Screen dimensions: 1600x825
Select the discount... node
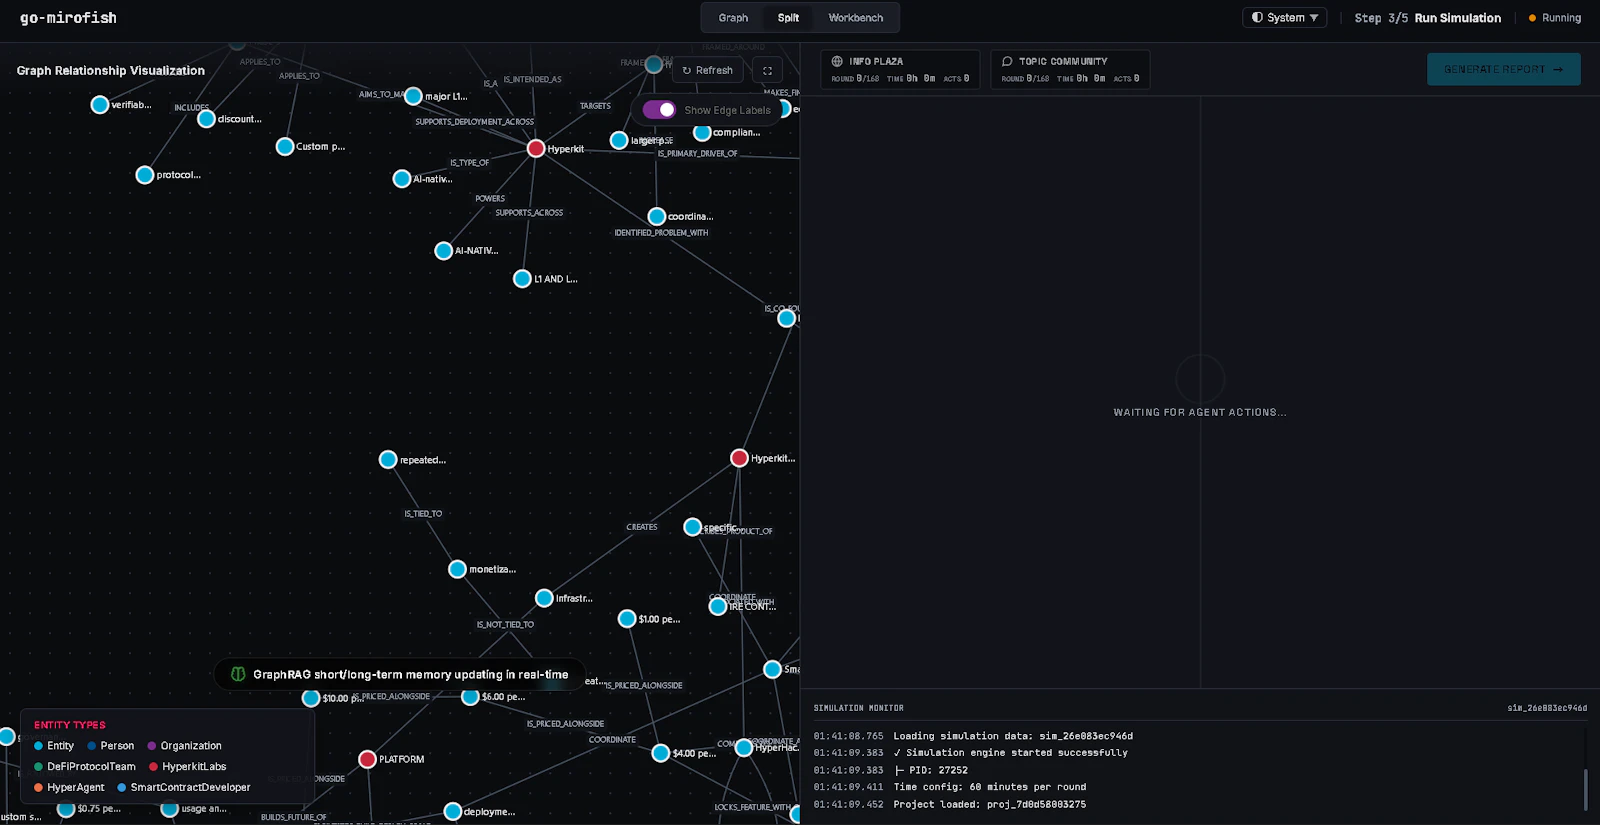pos(206,119)
